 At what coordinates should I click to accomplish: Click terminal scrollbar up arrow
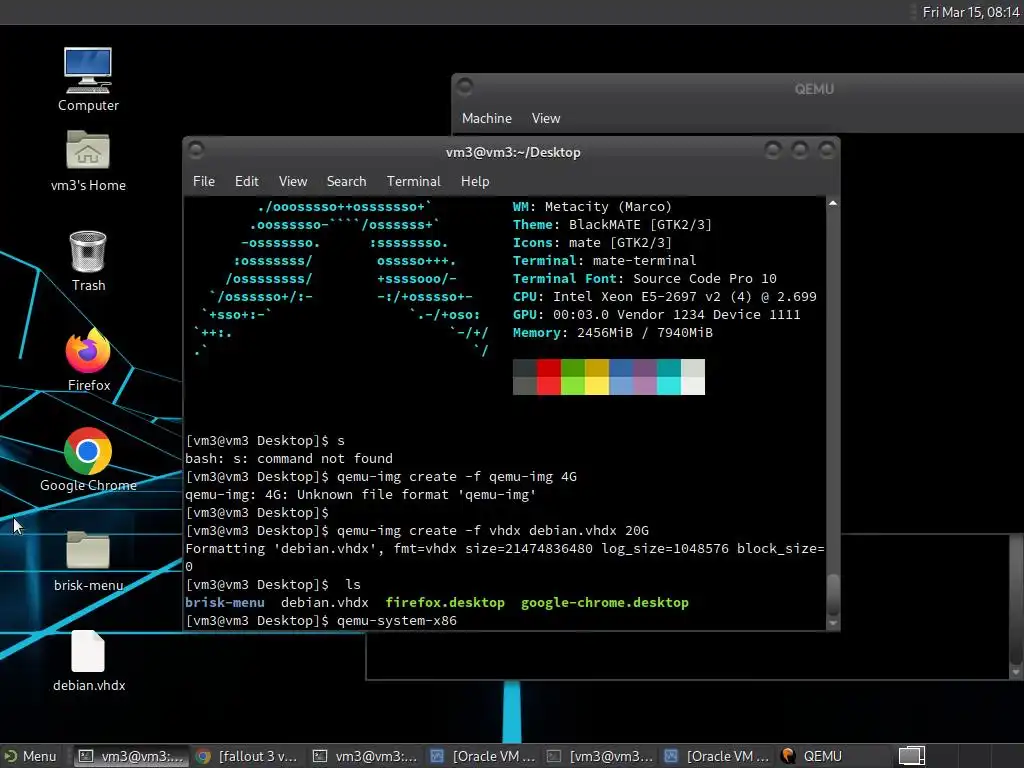click(x=833, y=204)
